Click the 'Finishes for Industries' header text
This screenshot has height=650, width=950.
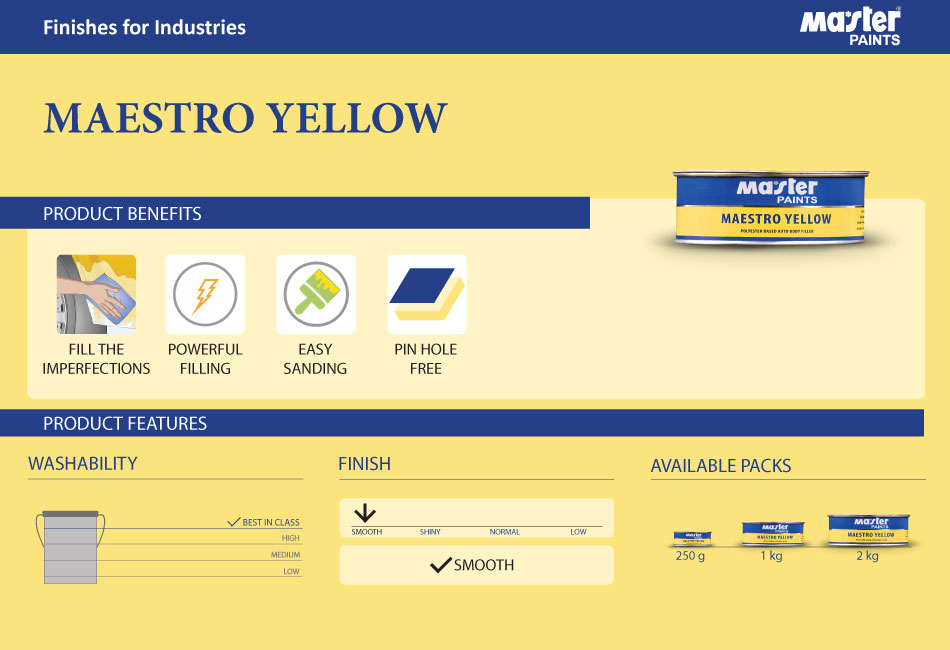pos(144,27)
